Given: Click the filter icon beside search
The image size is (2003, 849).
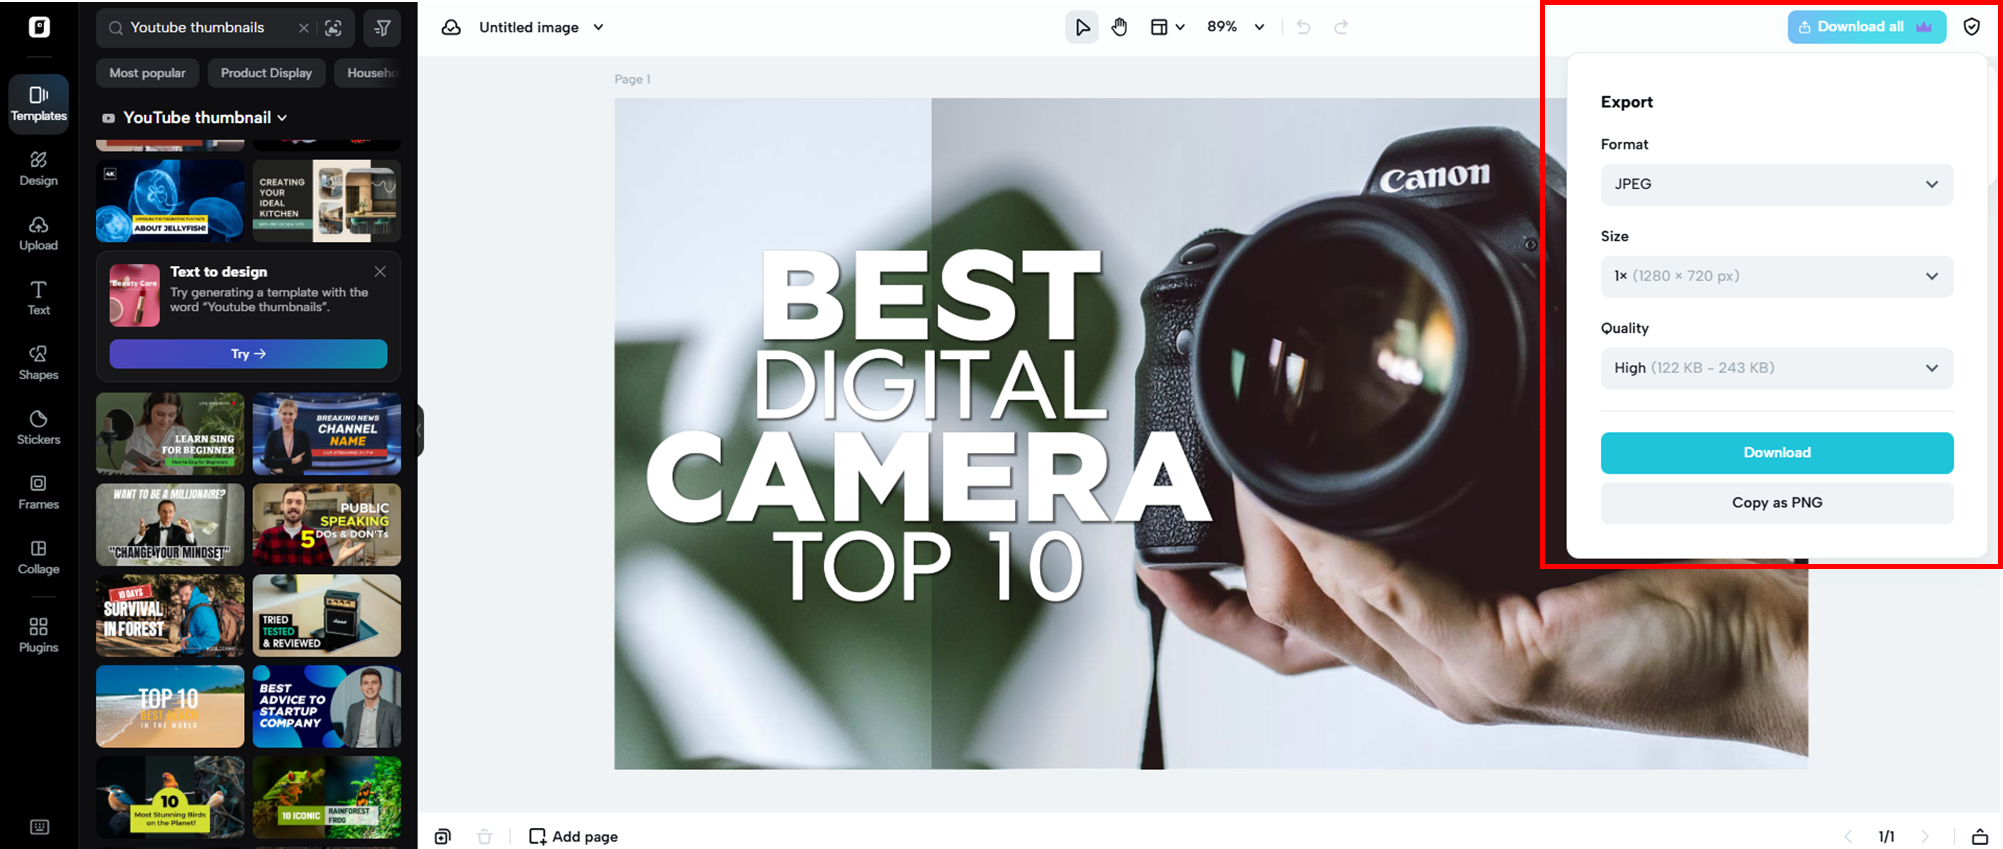Looking at the screenshot, I should tap(382, 28).
